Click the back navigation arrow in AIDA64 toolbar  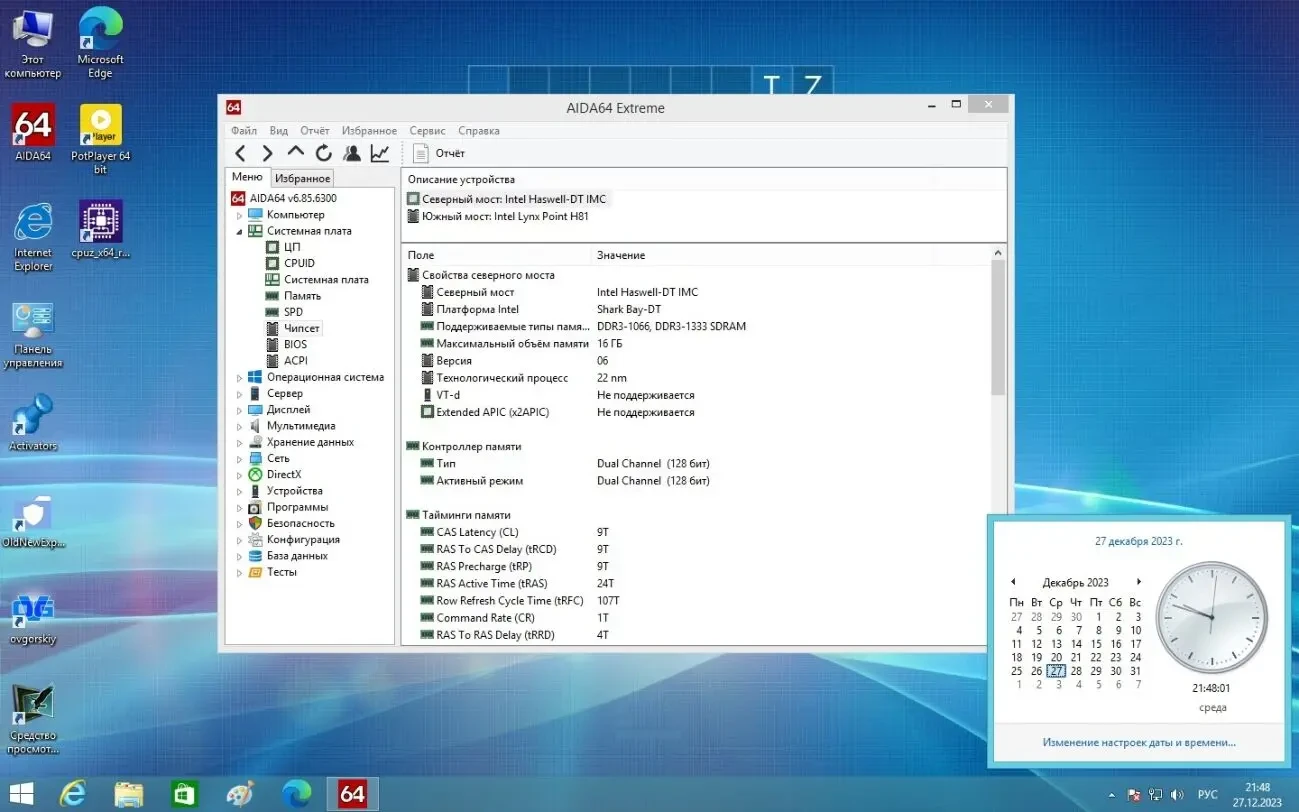[241, 152]
